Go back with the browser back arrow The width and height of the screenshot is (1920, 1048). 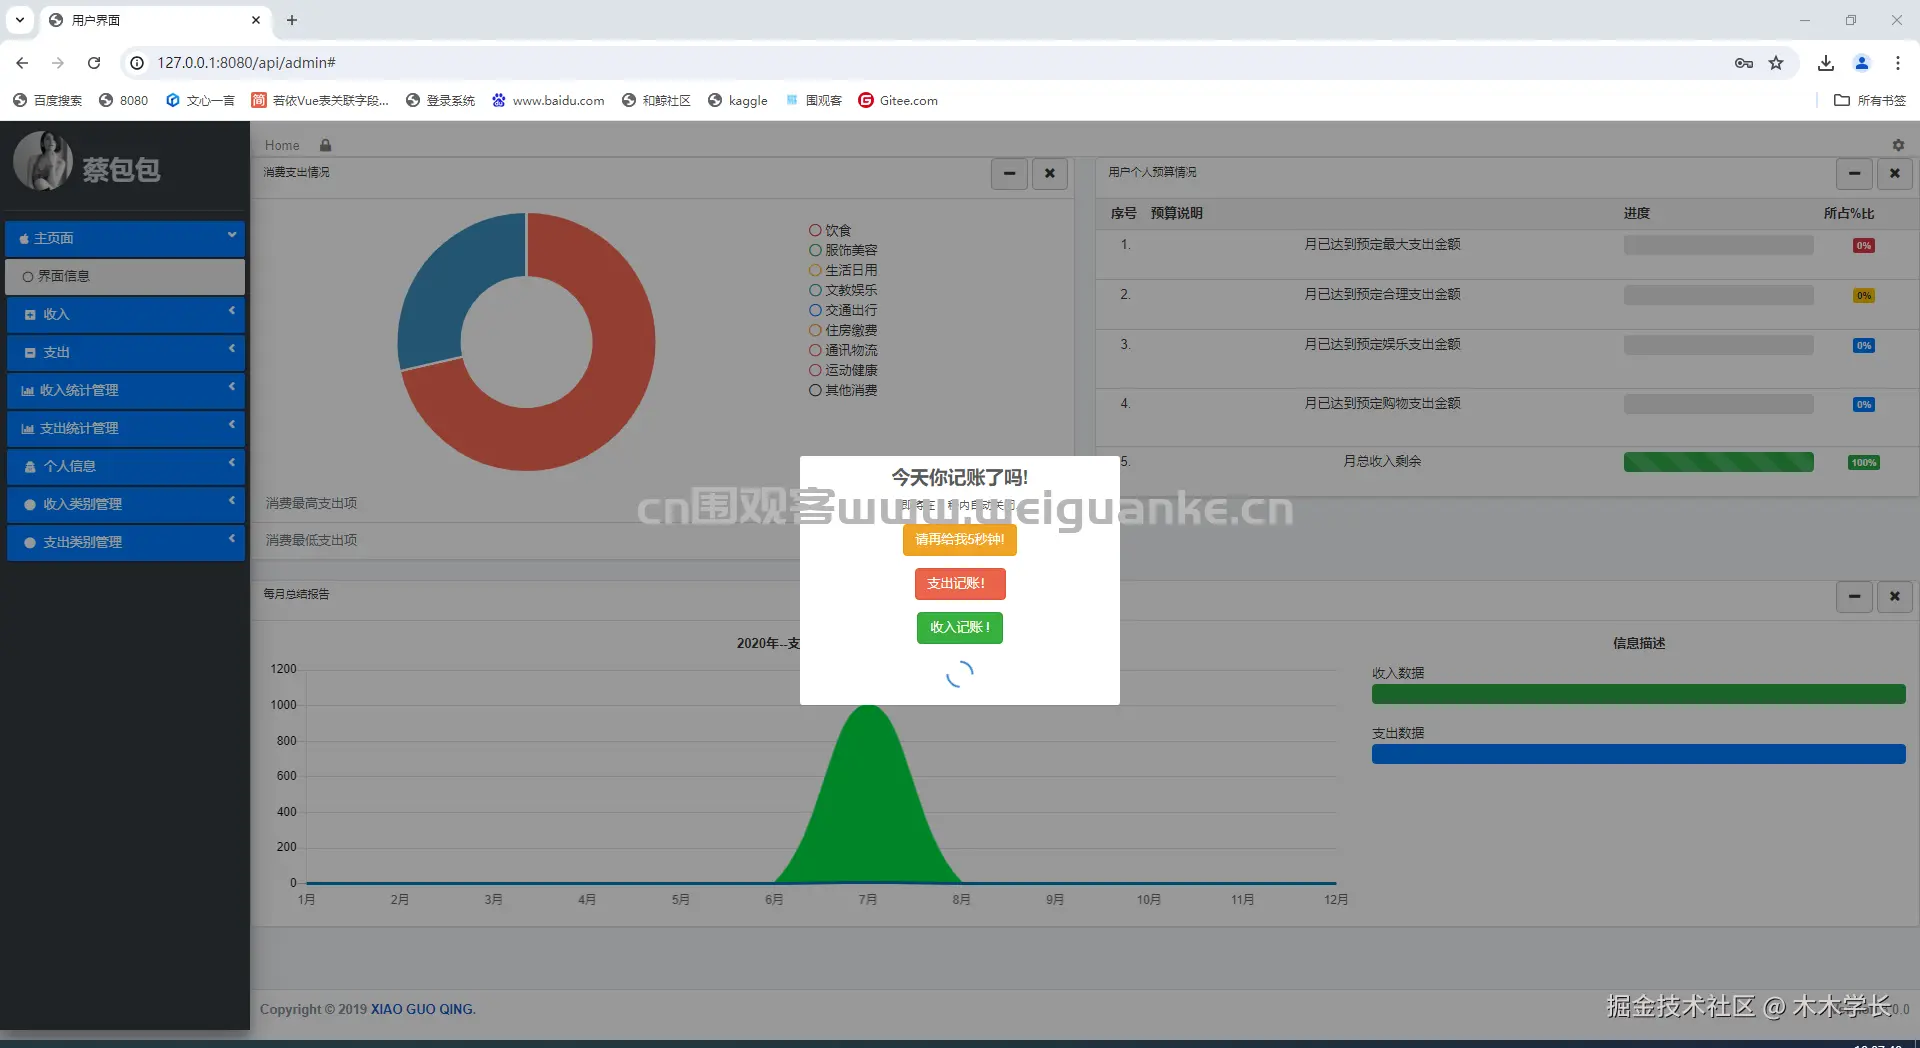(x=22, y=63)
